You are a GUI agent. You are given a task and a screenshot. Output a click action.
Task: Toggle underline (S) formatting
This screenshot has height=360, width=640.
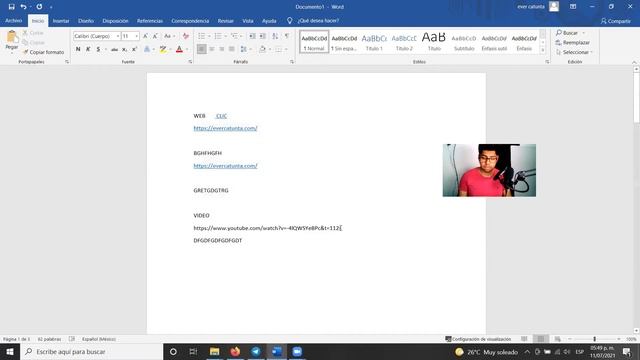click(x=98, y=49)
